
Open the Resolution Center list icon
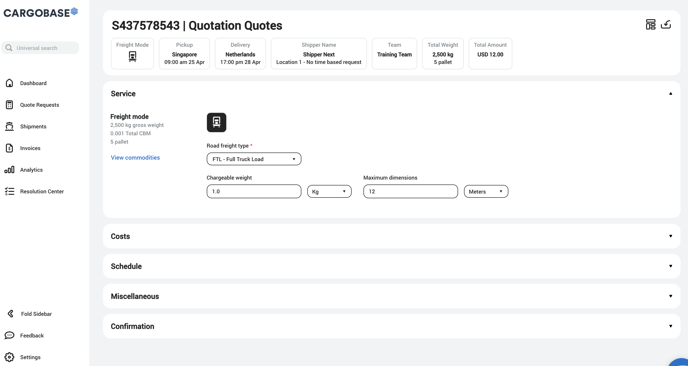9,191
